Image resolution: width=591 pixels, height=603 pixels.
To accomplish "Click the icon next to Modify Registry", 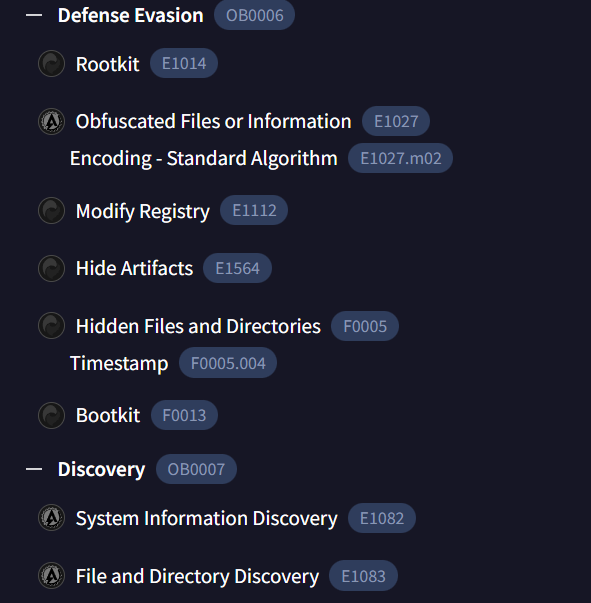I will [52, 210].
